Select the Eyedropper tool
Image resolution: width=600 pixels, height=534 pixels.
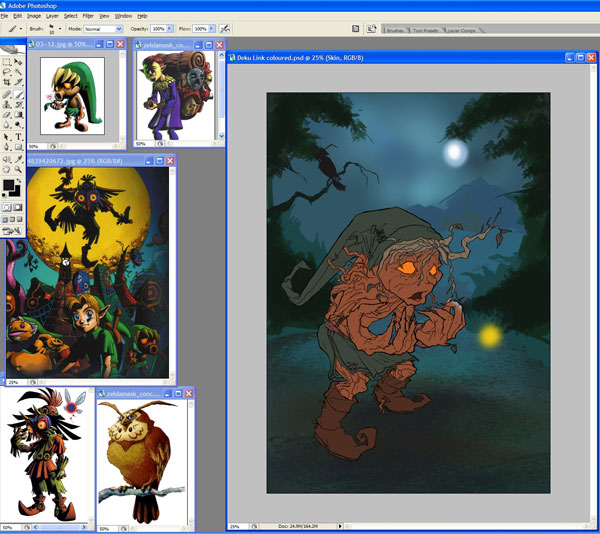tap(18, 159)
